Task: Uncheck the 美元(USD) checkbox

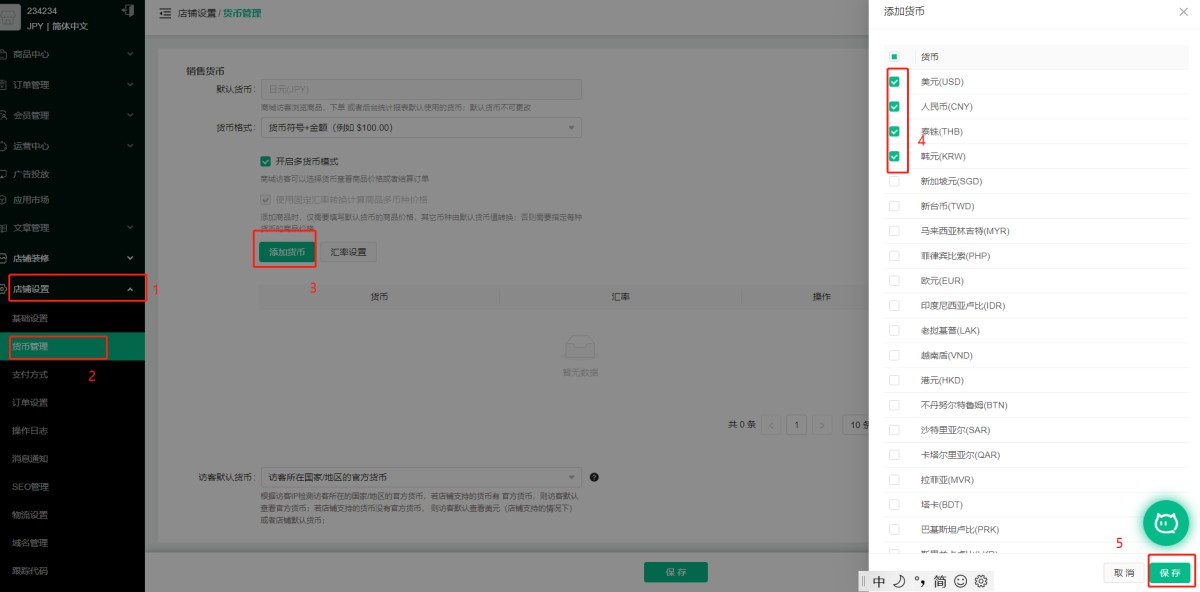Action: (x=894, y=82)
